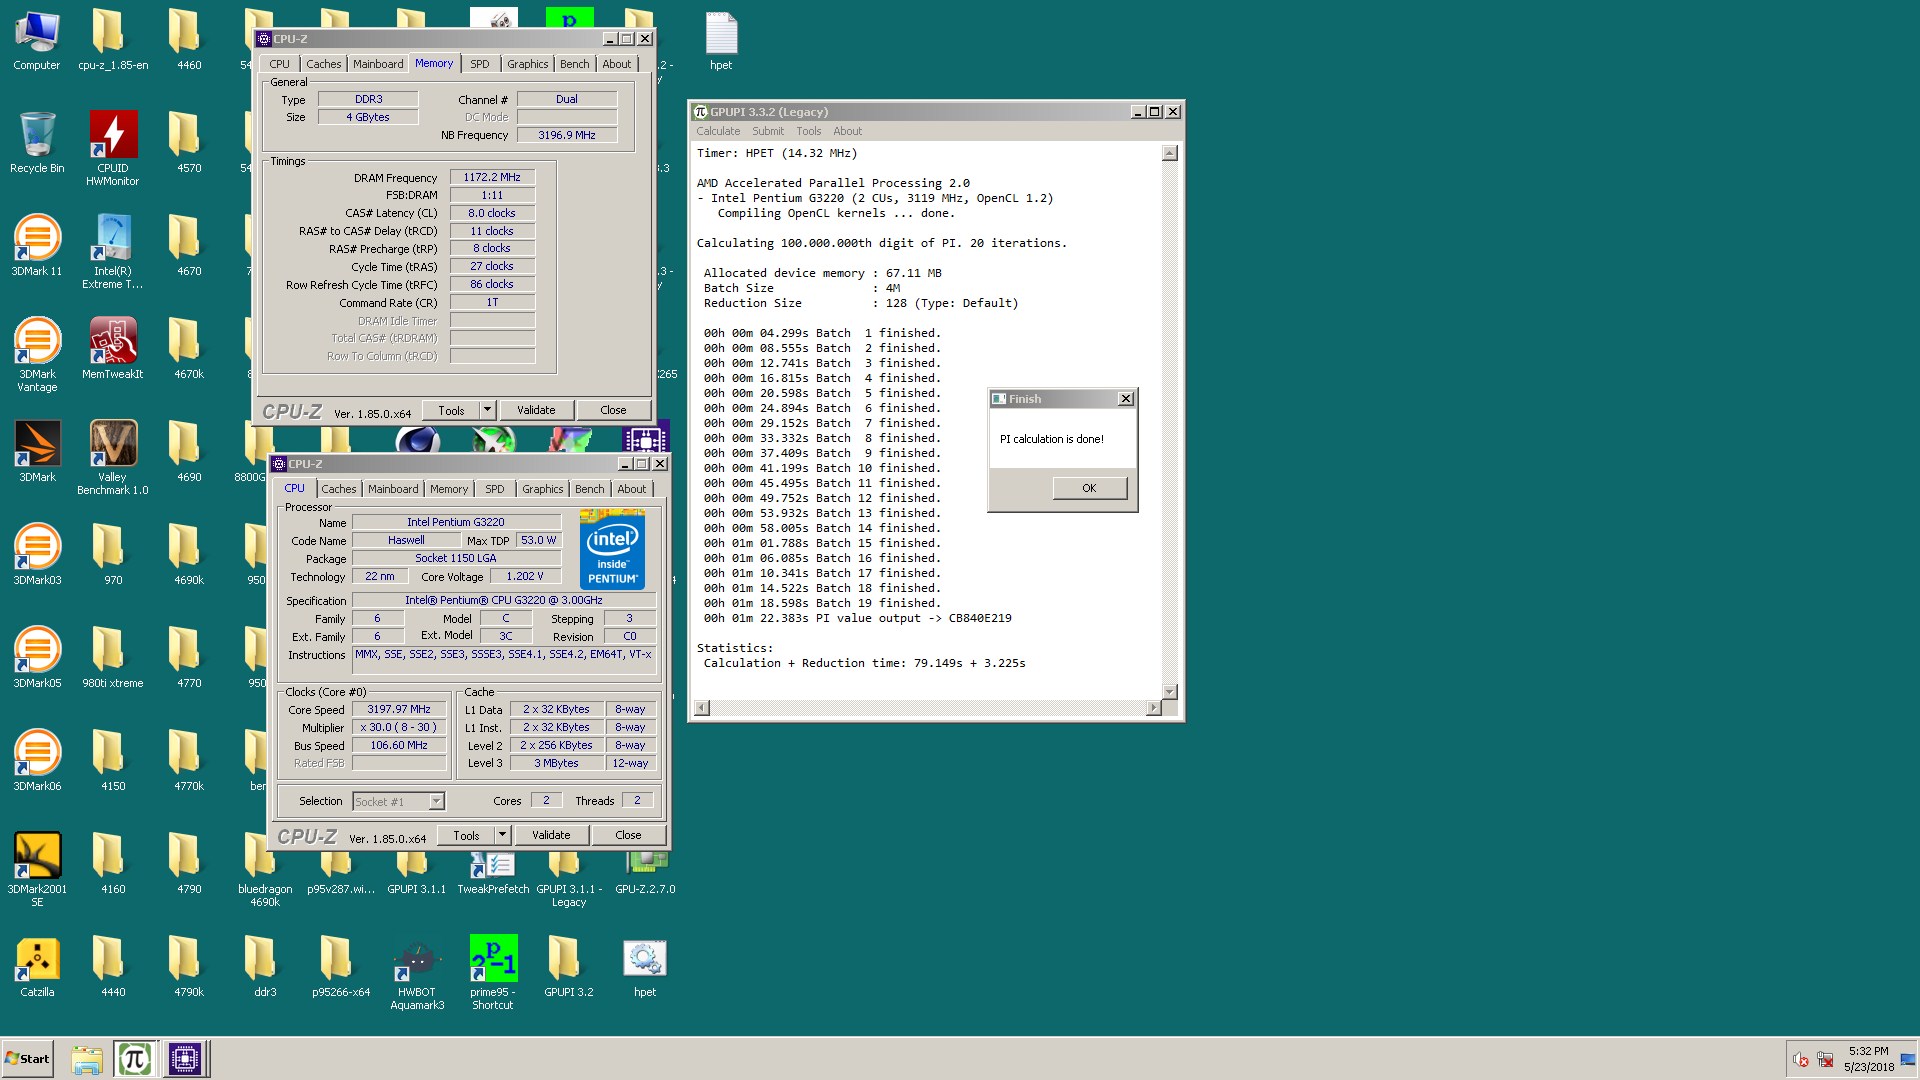The image size is (1920, 1080).
Task: Launch Valley Benchmark 1.0 shortcut
Action: coord(113,458)
